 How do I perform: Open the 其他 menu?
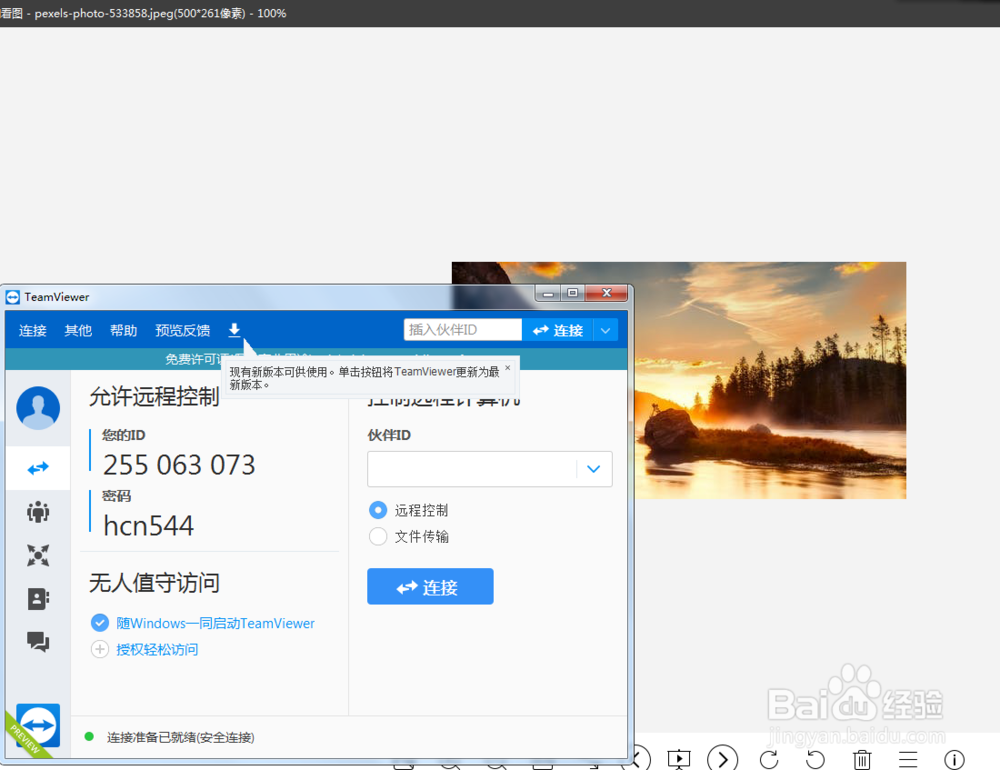click(x=78, y=330)
